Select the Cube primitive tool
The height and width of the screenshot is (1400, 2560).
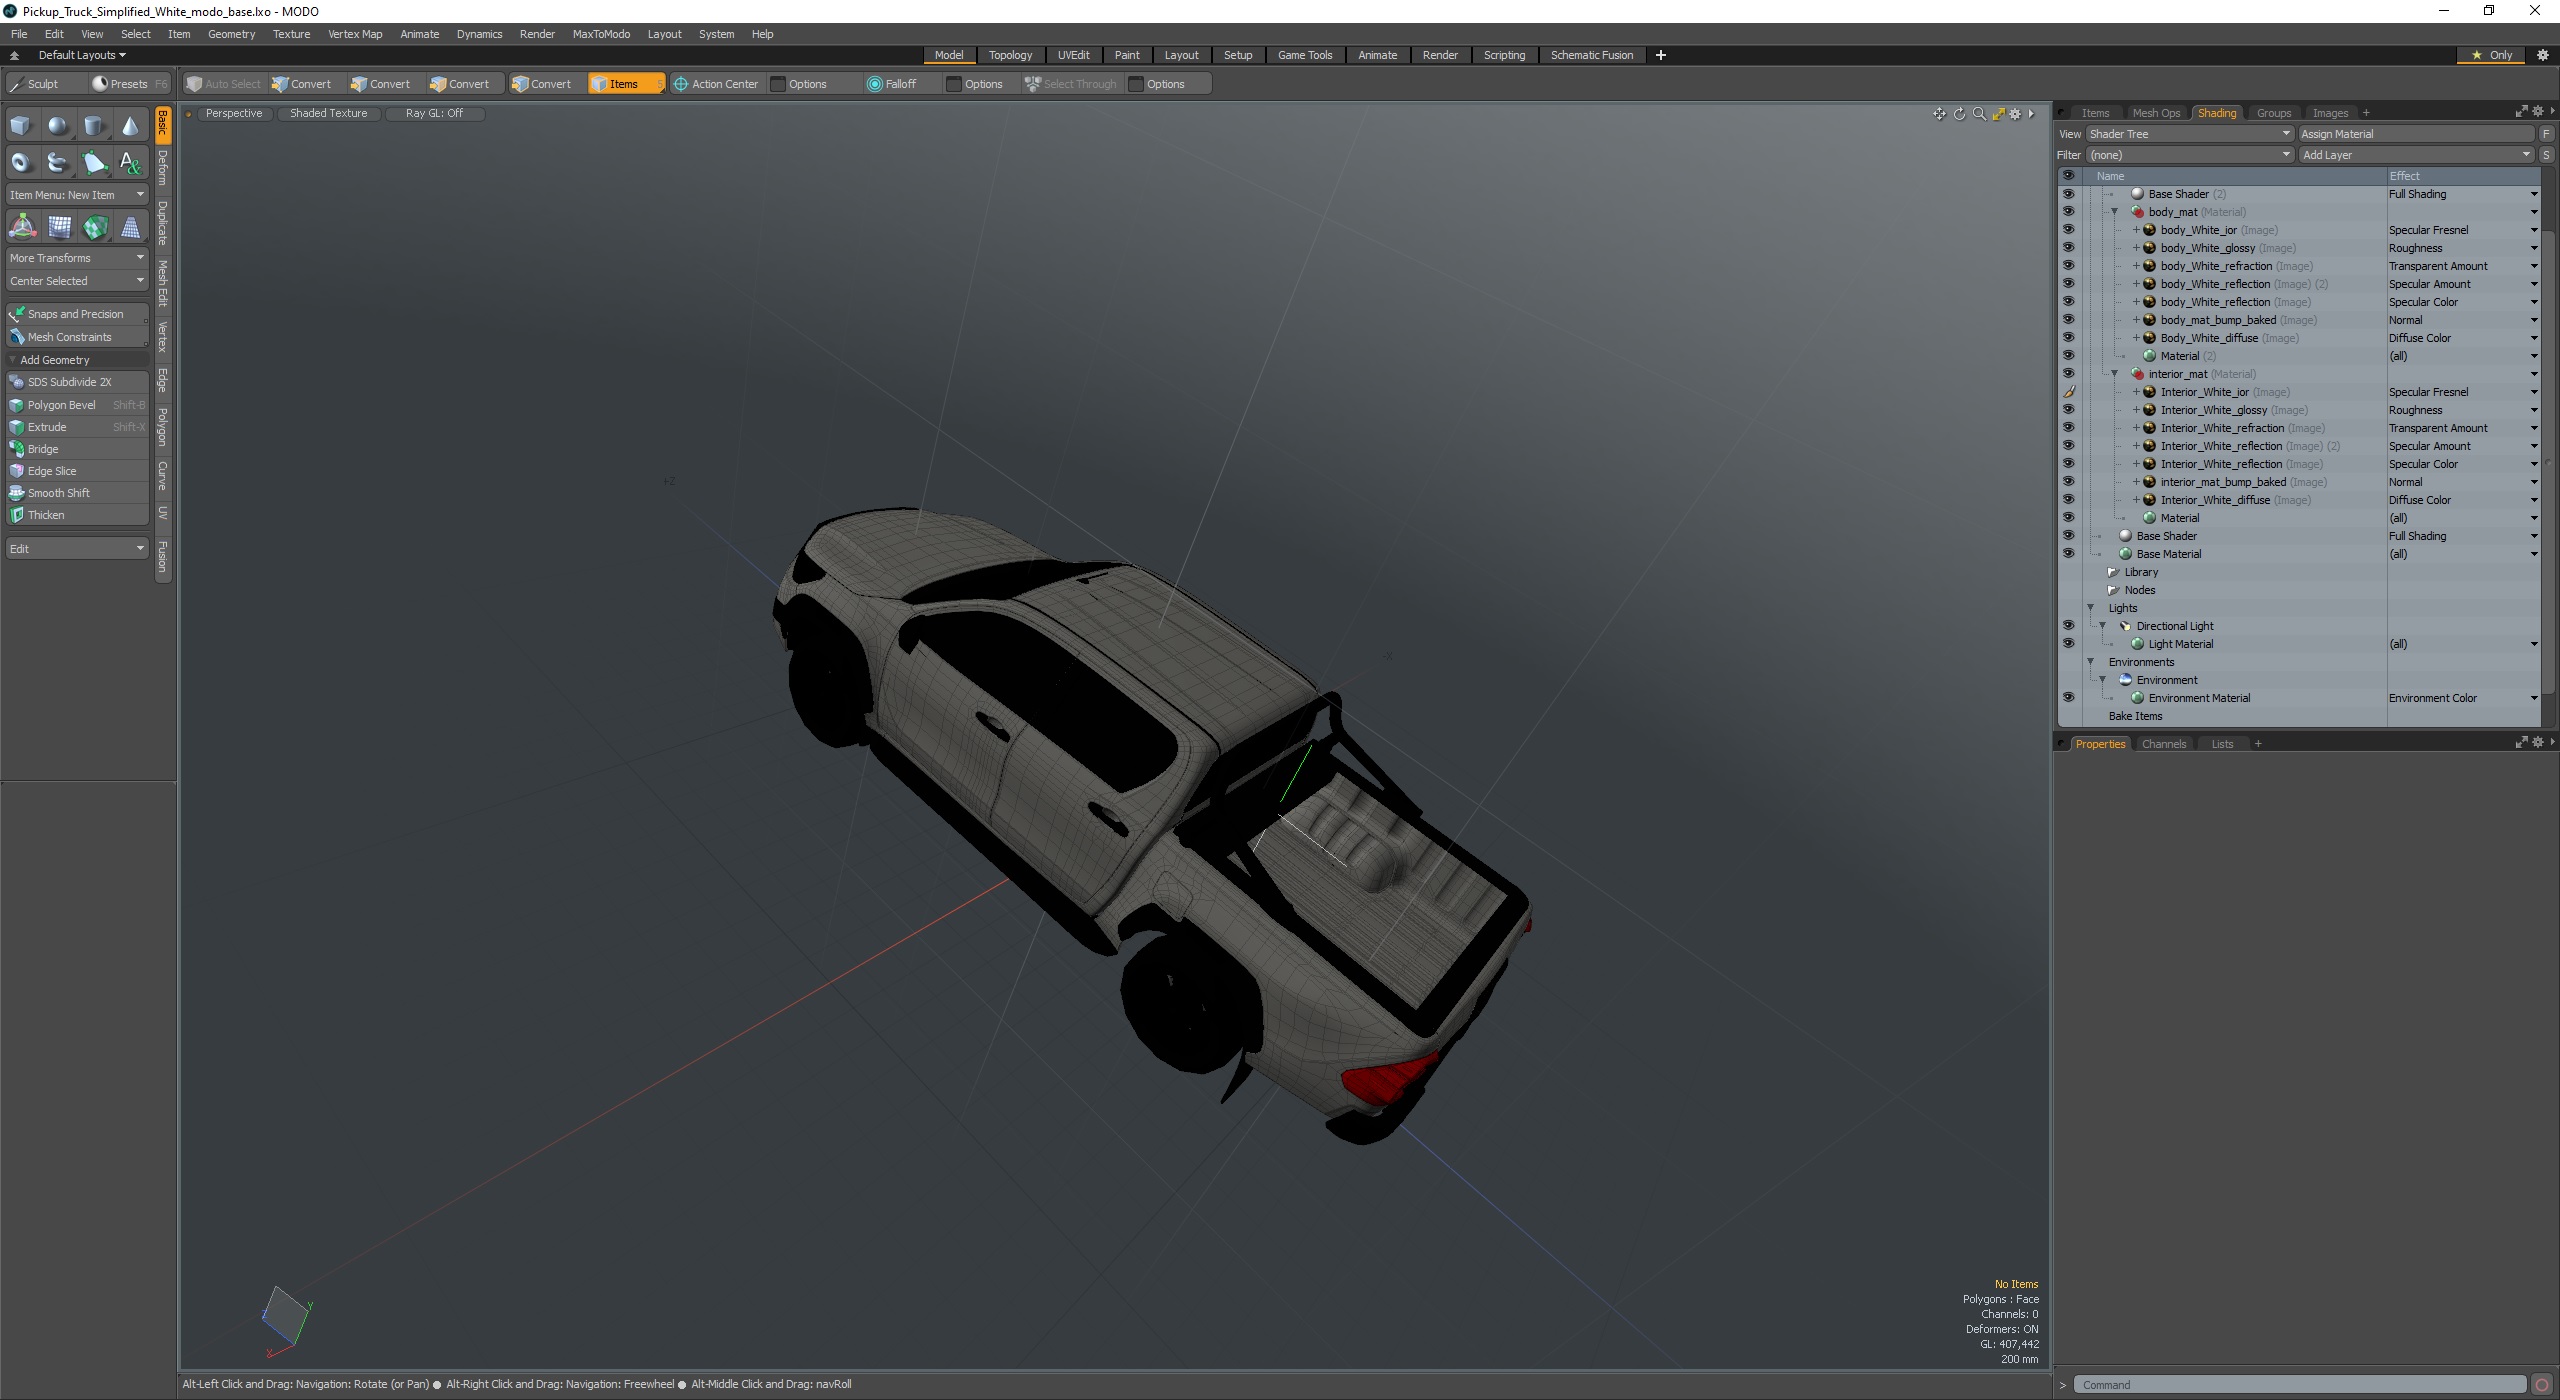click(x=21, y=126)
